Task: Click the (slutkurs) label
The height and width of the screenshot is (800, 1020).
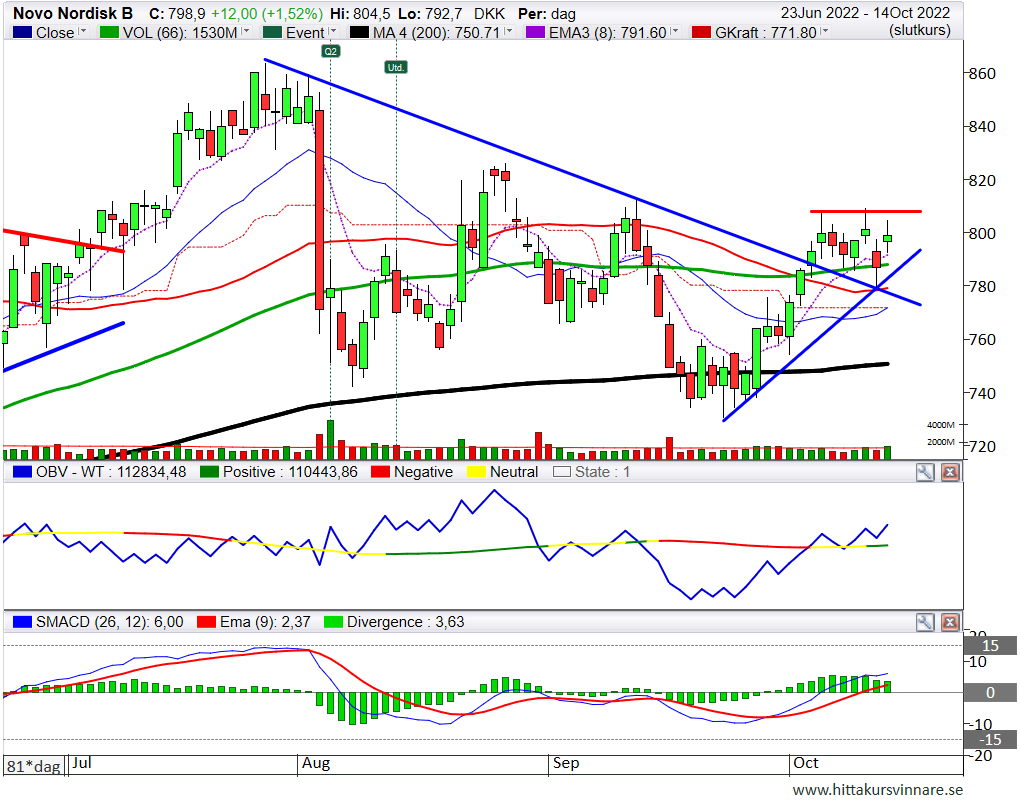Action: pyautogui.click(x=920, y=30)
